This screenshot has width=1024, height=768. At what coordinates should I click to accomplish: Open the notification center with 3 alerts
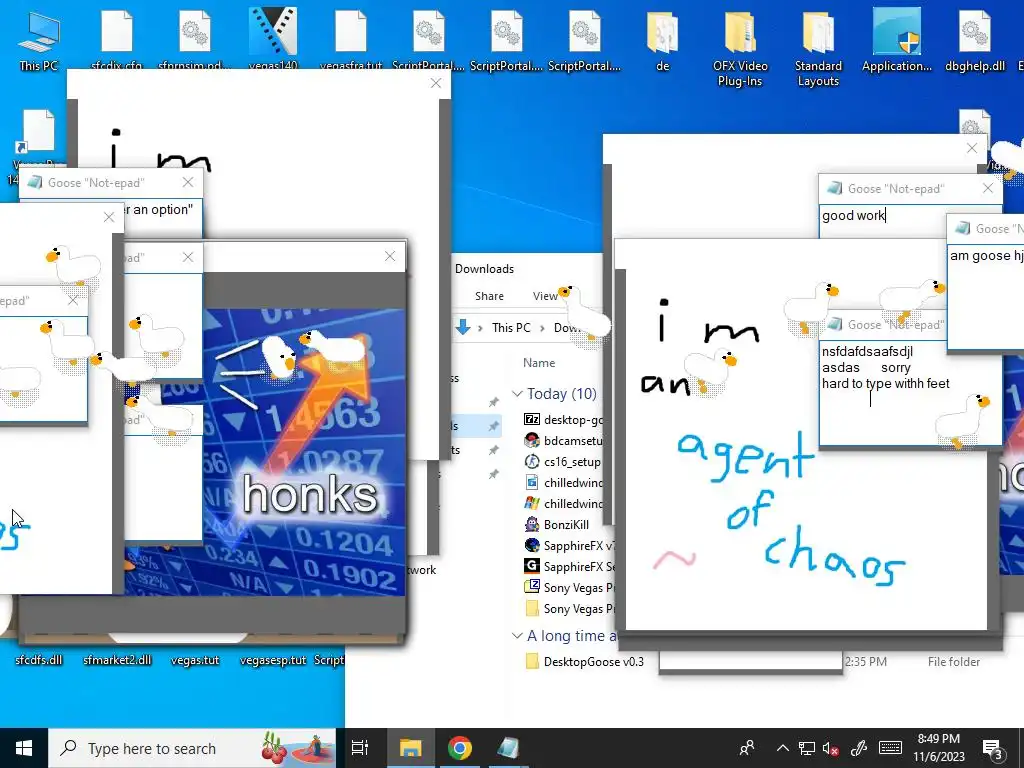point(992,749)
